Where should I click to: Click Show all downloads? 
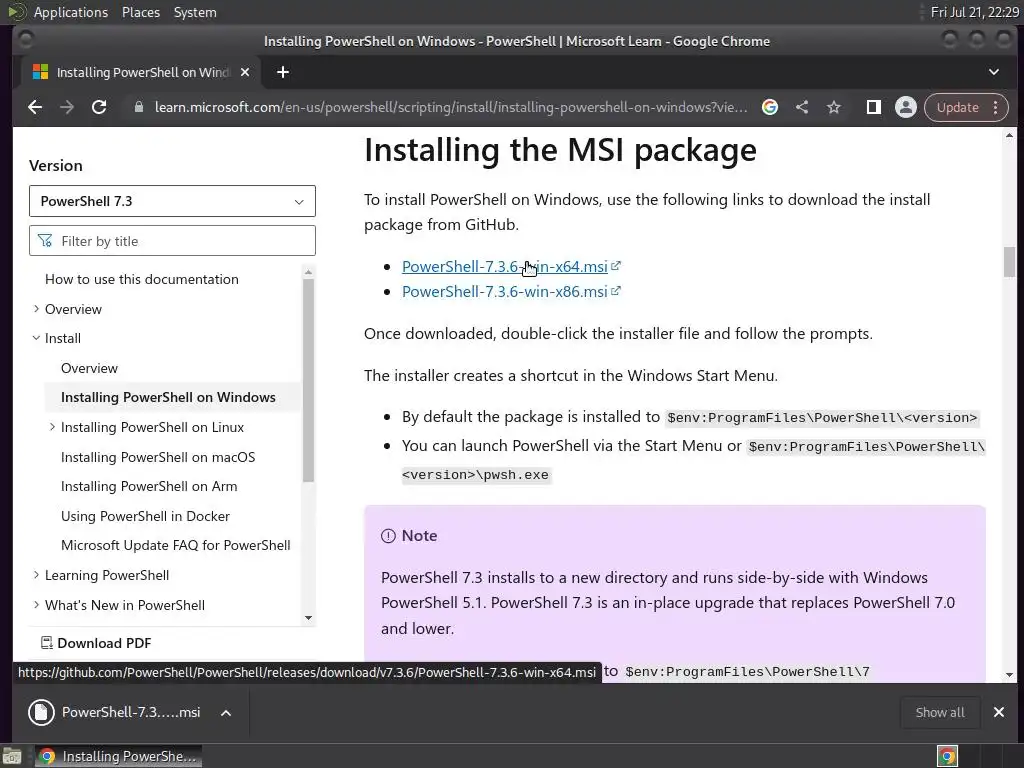pyautogui.click(x=940, y=712)
